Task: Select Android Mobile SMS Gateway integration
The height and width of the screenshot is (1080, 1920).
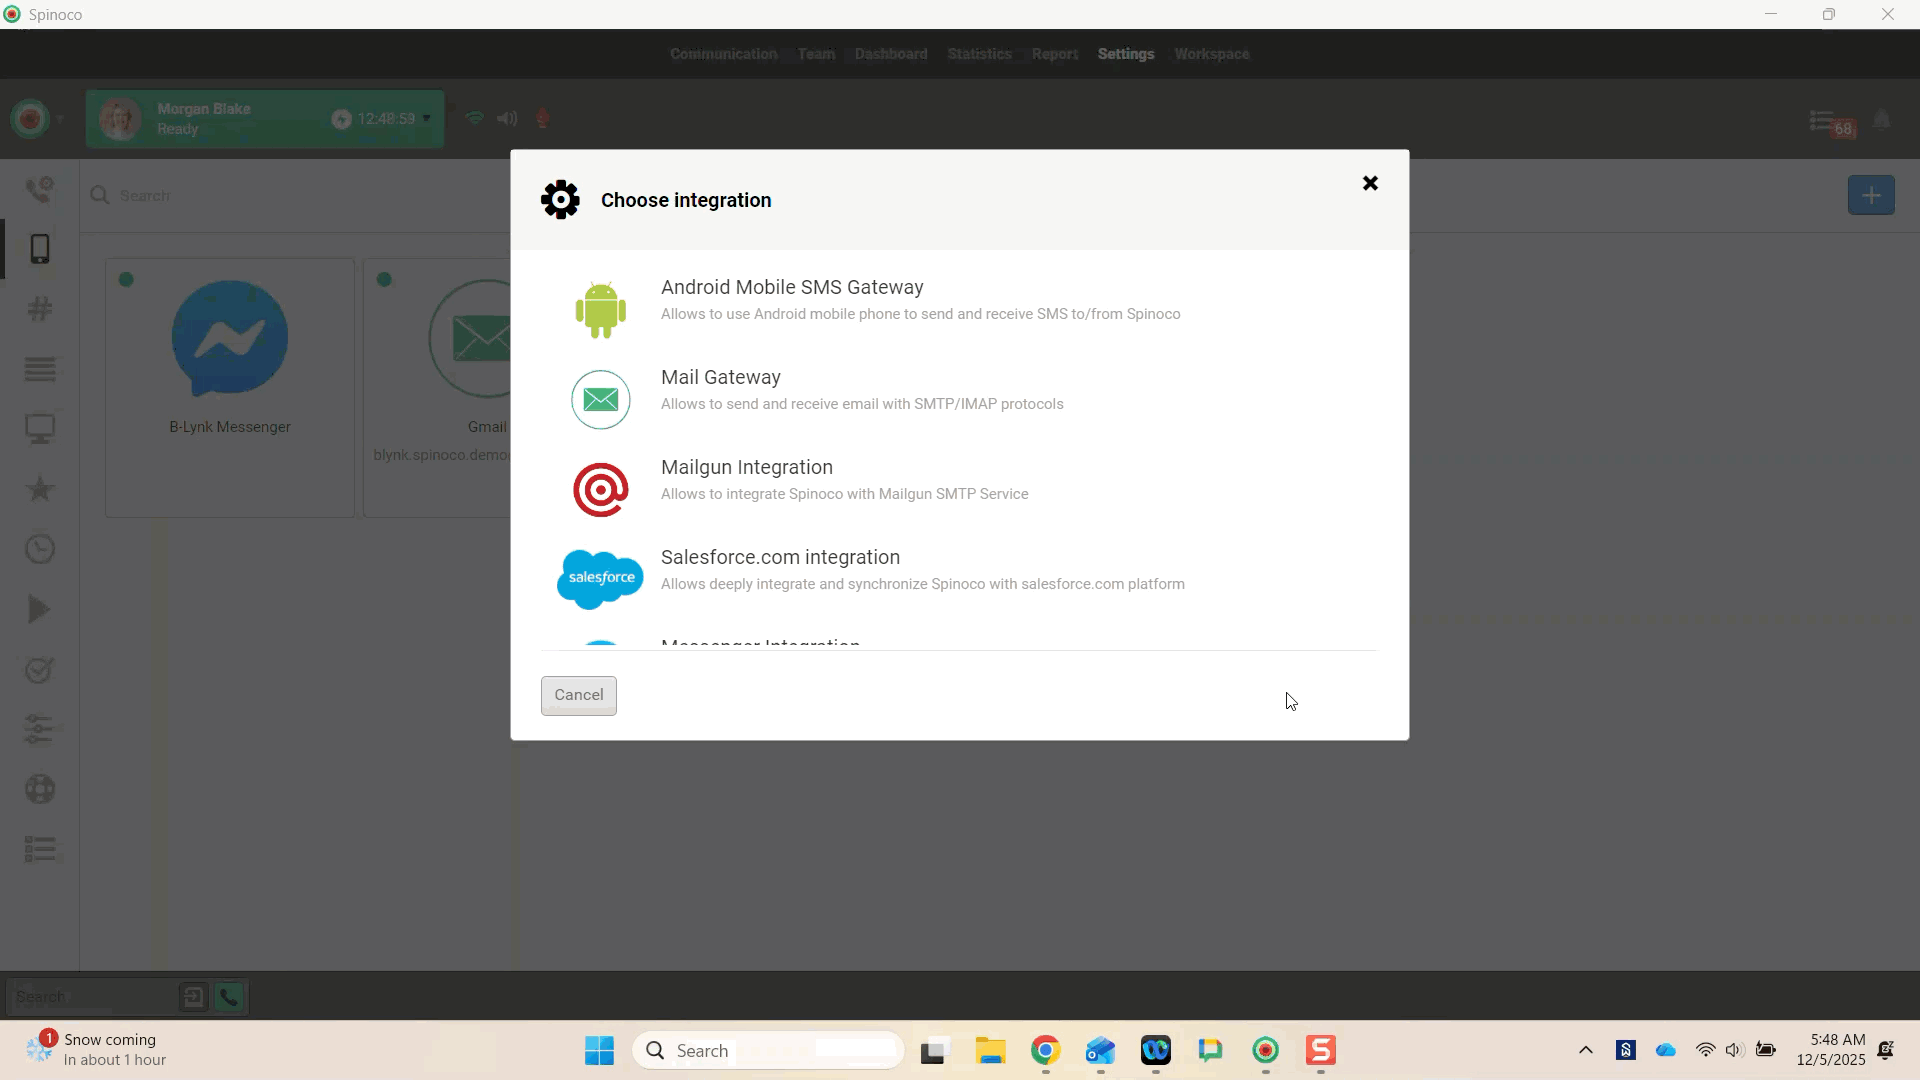Action: tap(791, 288)
